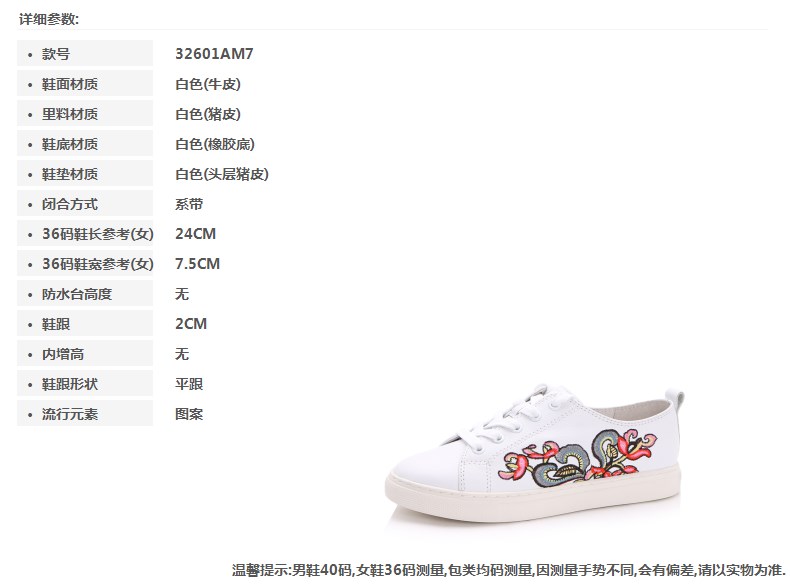Click the 7.5CM shoe width value

coord(198,264)
